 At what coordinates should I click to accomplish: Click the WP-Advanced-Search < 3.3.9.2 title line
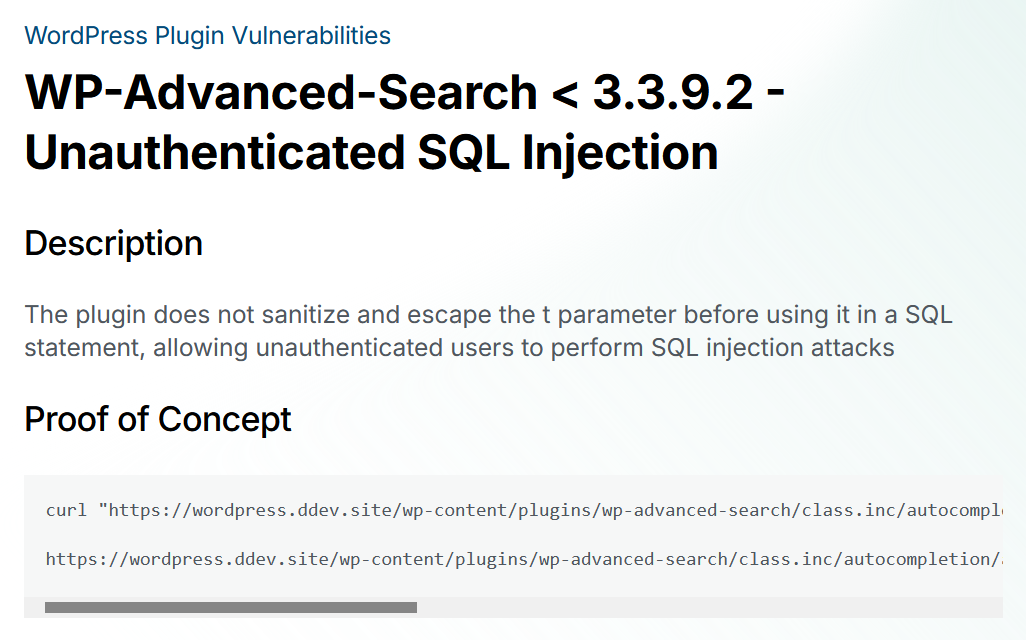point(404,92)
